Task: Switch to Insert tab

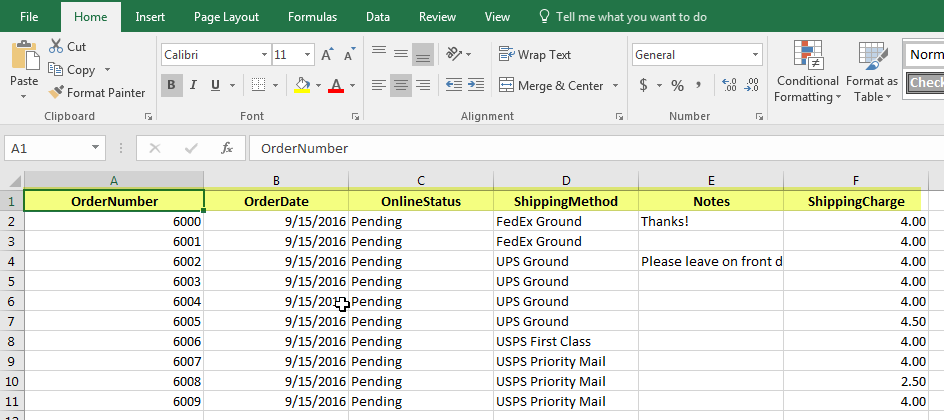Action: coord(150,17)
